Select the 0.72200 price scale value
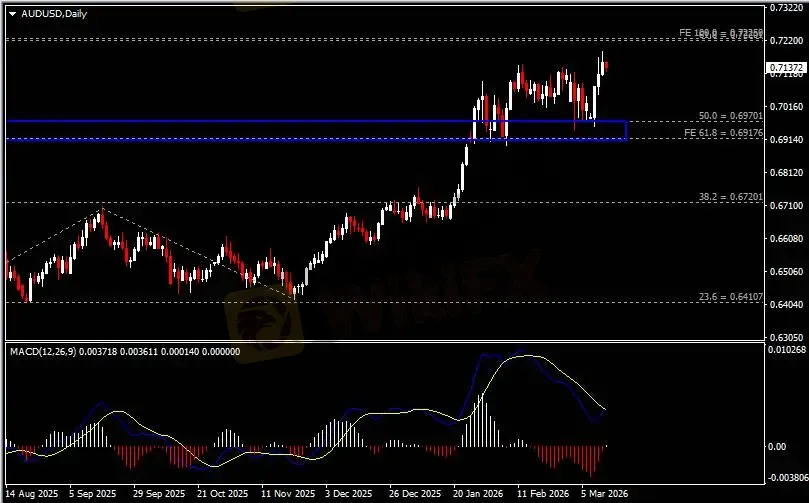The height and width of the screenshot is (503, 809). click(786, 40)
